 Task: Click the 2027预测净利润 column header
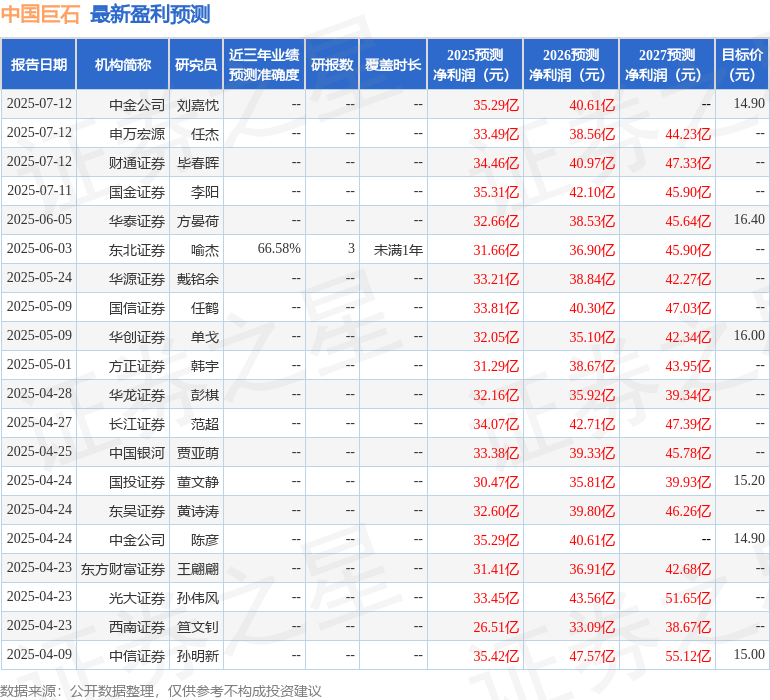click(667, 65)
